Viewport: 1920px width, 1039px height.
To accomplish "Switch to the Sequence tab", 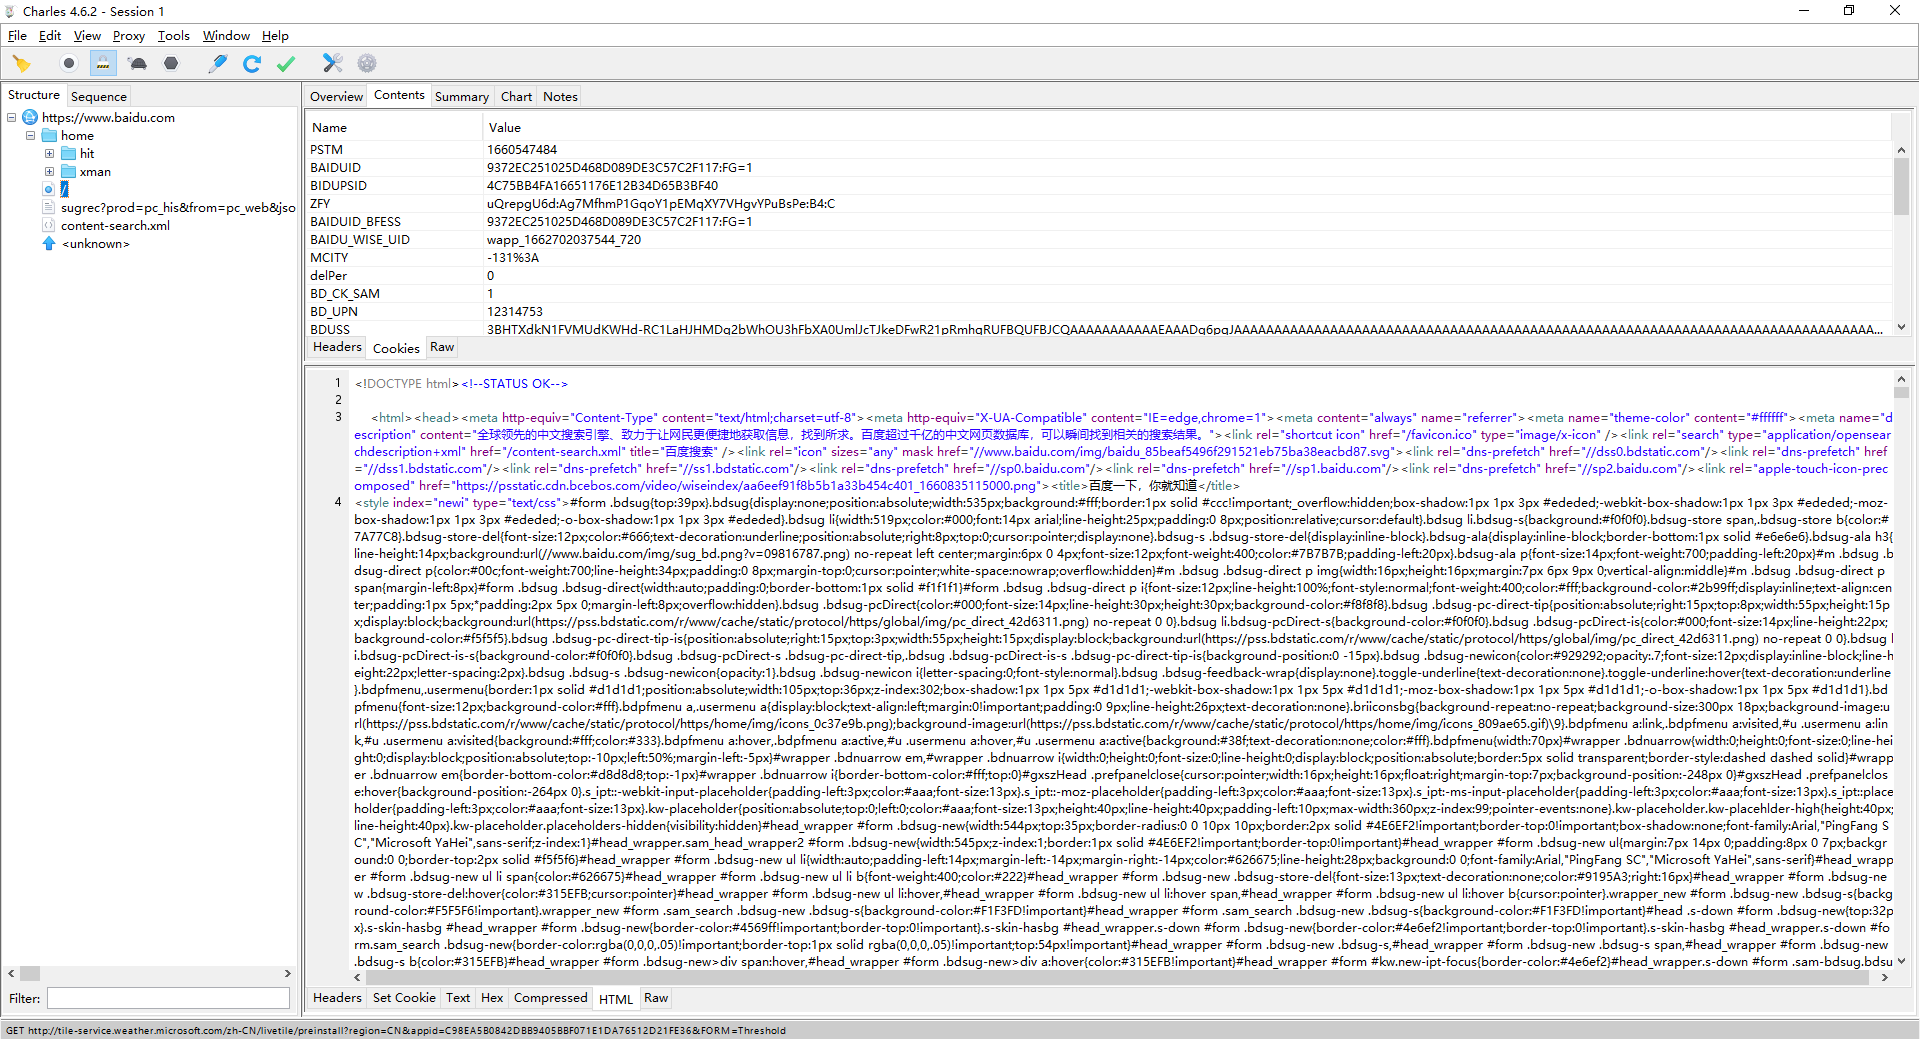I will pyautogui.click(x=99, y=97).
